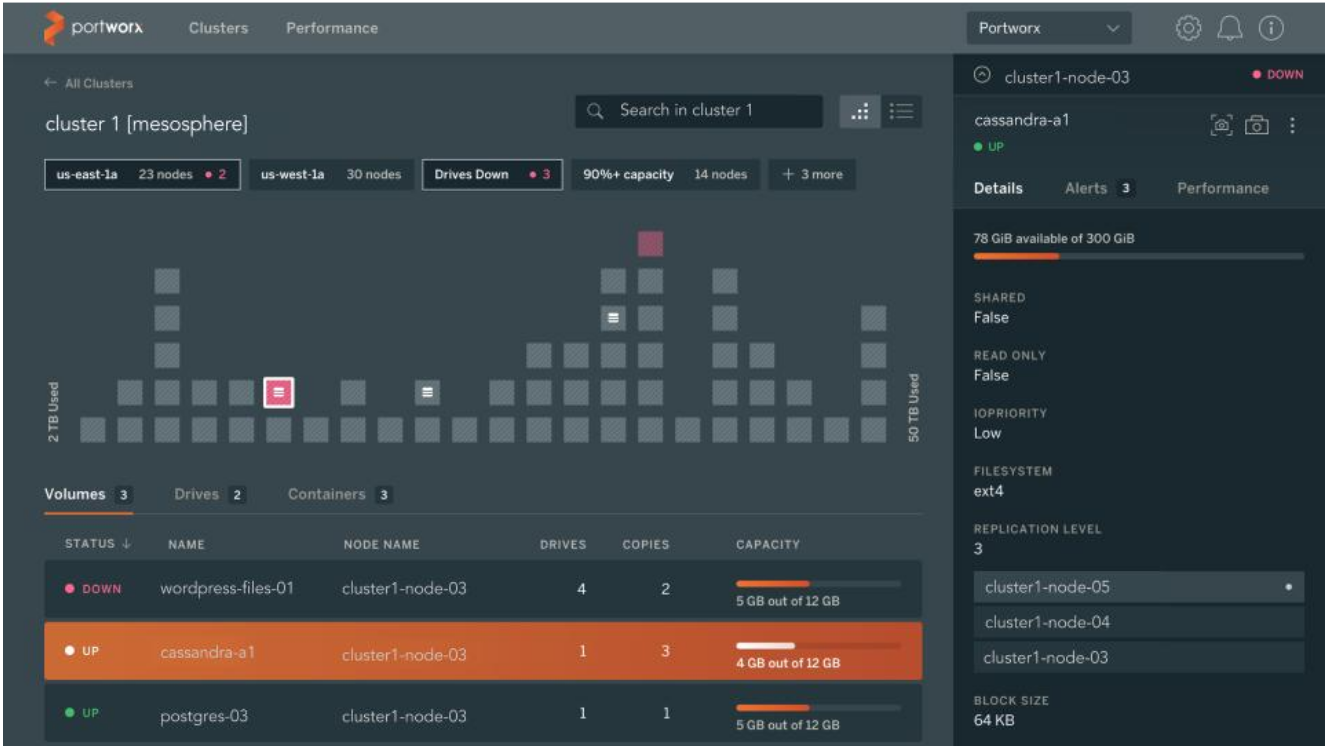
Task: Expand the '+ 3 more' filters
Action: point(811,174)
